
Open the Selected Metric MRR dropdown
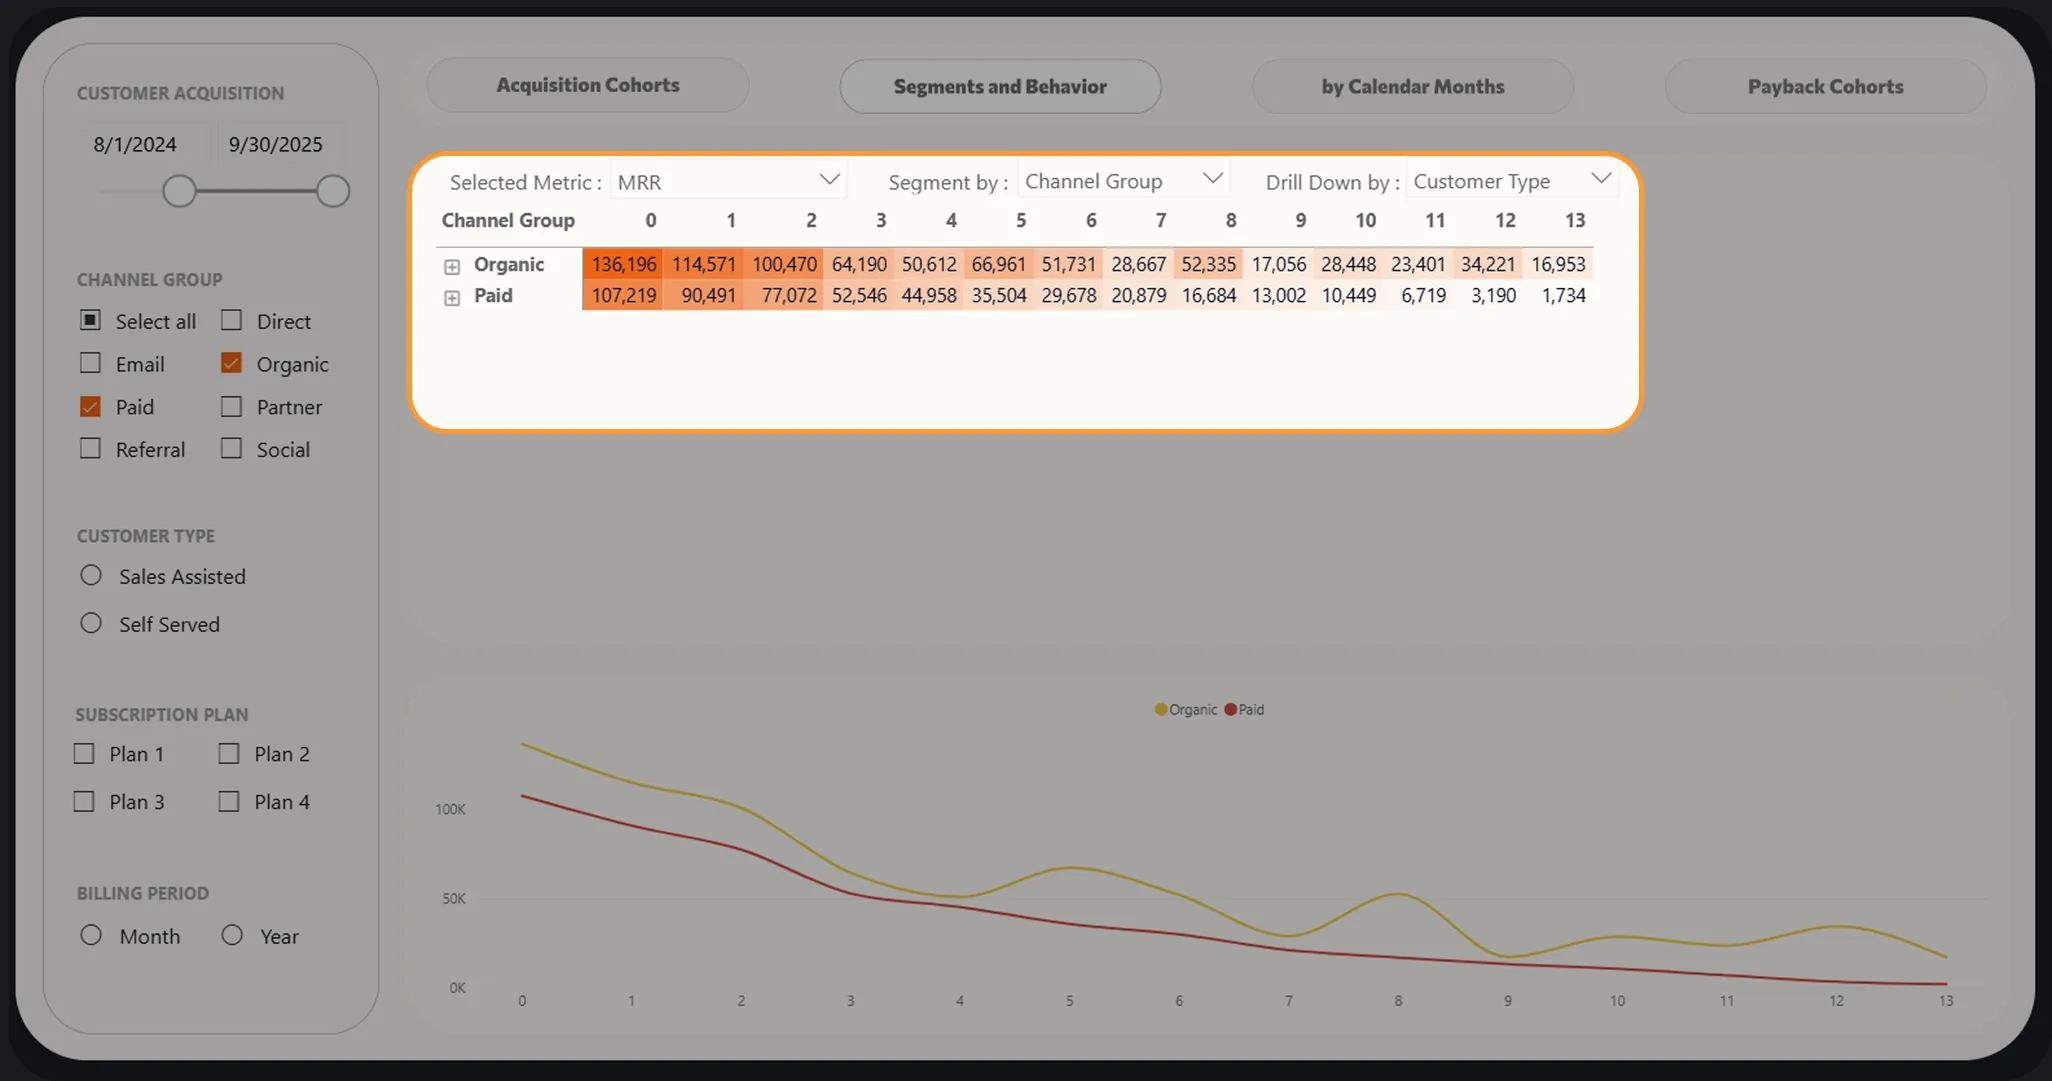tap(728, 181)
